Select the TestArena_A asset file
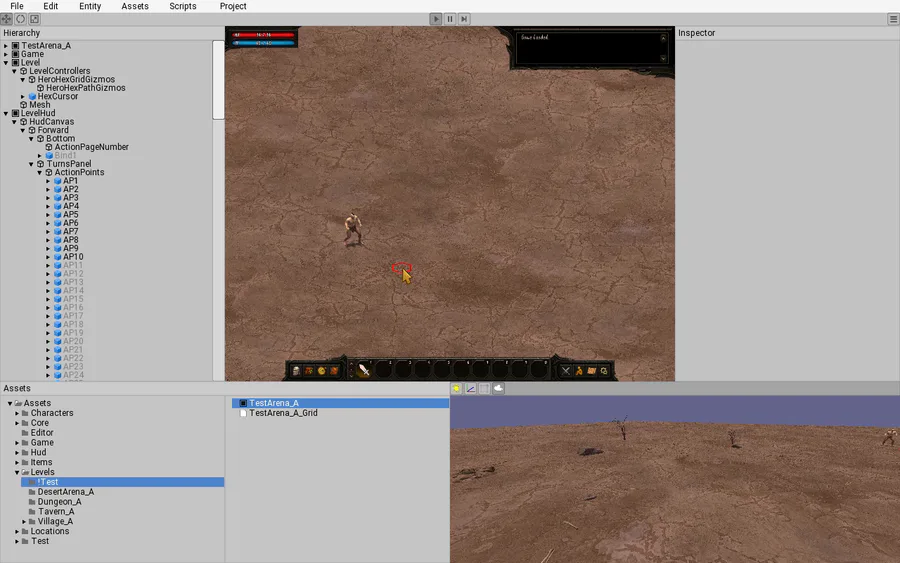Screen dimensions: 900x563 [x=340, y=403]
